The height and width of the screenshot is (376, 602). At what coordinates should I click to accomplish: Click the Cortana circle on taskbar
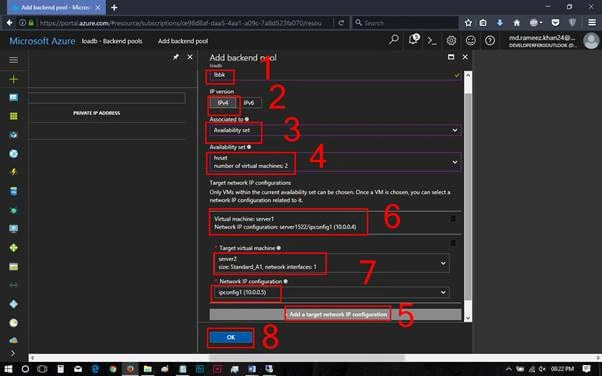pyautogui.click(x=25, y=369)
